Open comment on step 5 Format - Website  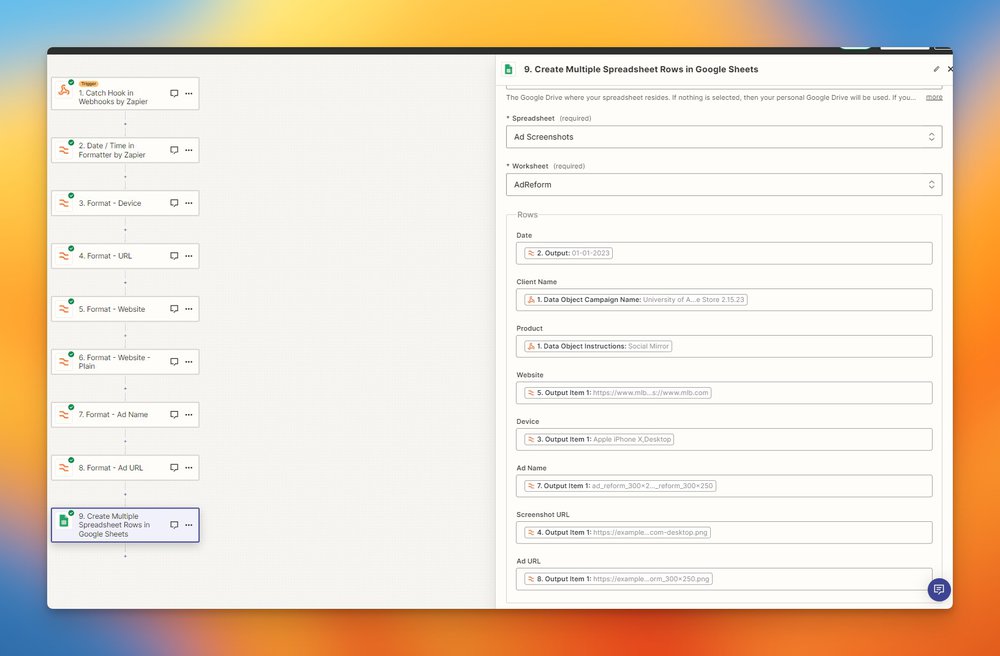pos(174,309)
